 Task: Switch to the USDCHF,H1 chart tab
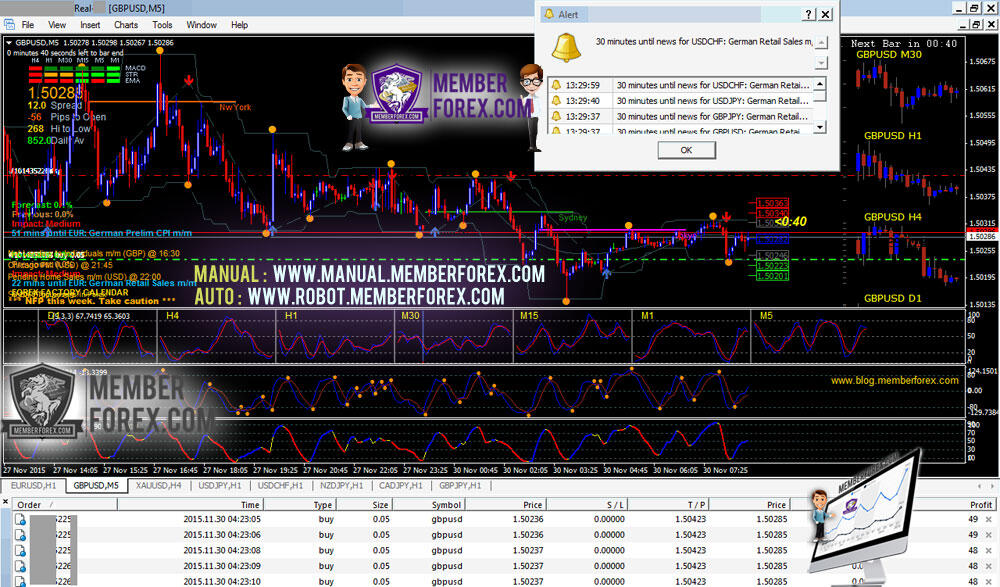click(x=281, y=486)
